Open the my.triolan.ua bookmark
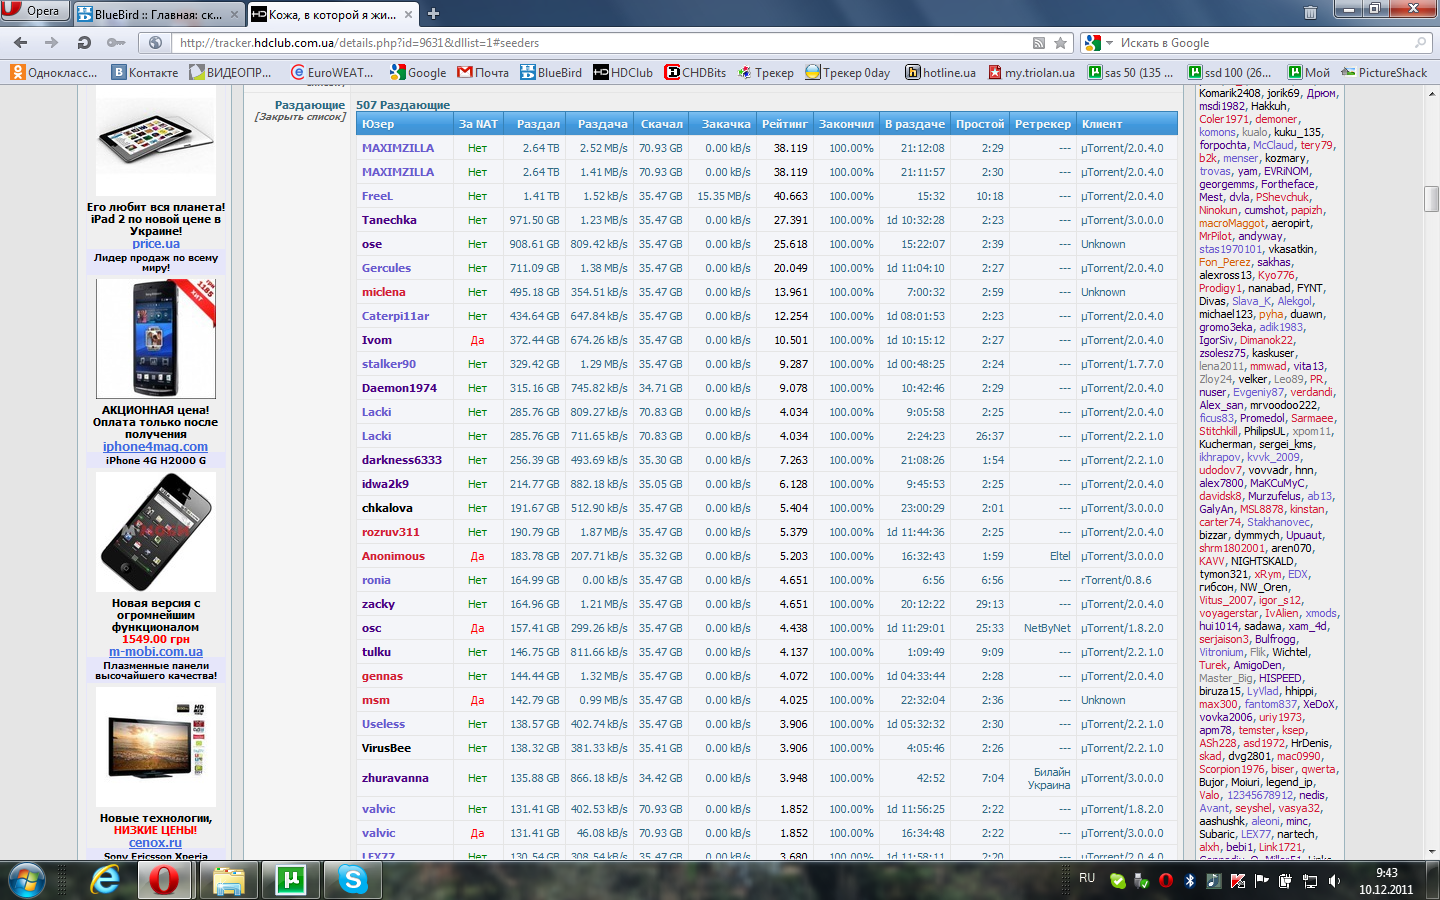This screenshot has height=900, width=1440. (1032, 72)
